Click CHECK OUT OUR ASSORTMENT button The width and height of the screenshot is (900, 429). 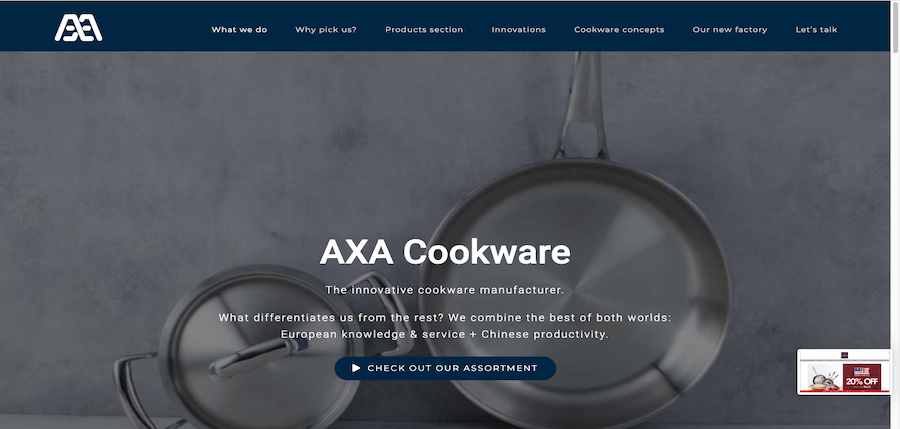point(445,368)
